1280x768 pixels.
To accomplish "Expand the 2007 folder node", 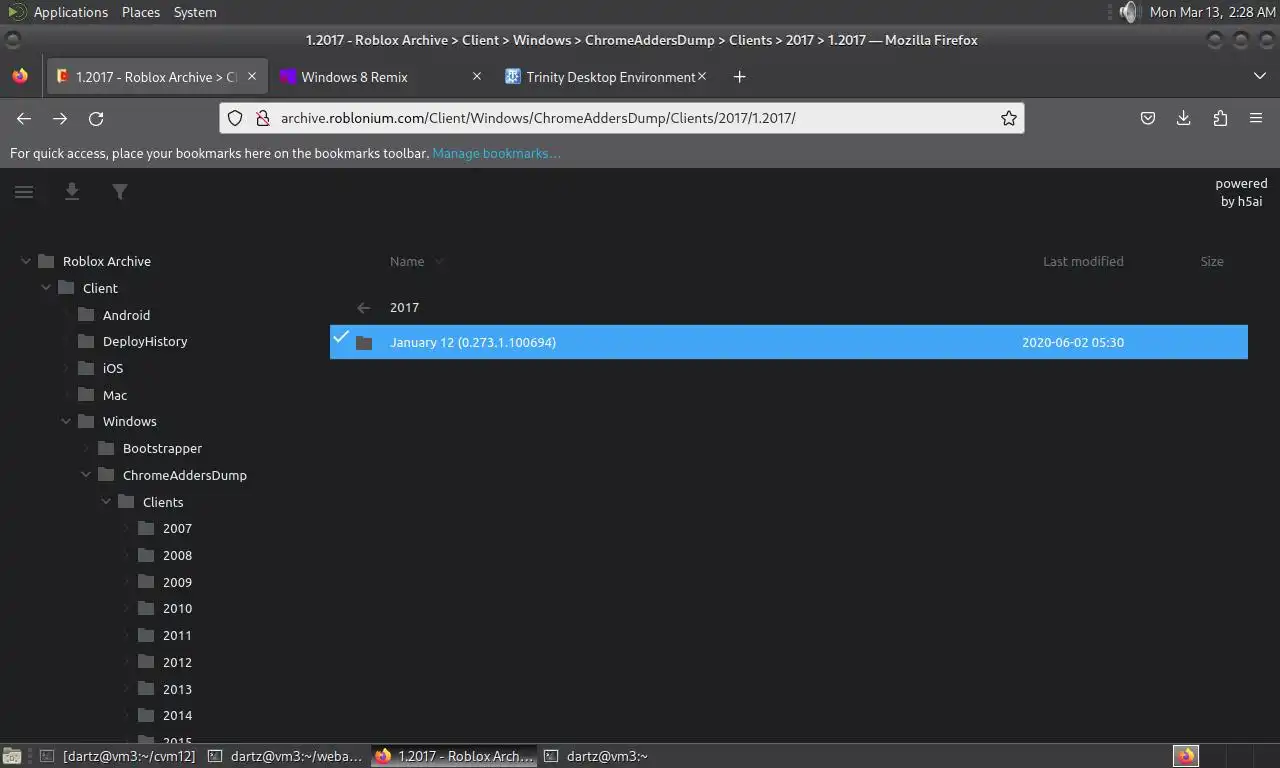I will (126, 528).
